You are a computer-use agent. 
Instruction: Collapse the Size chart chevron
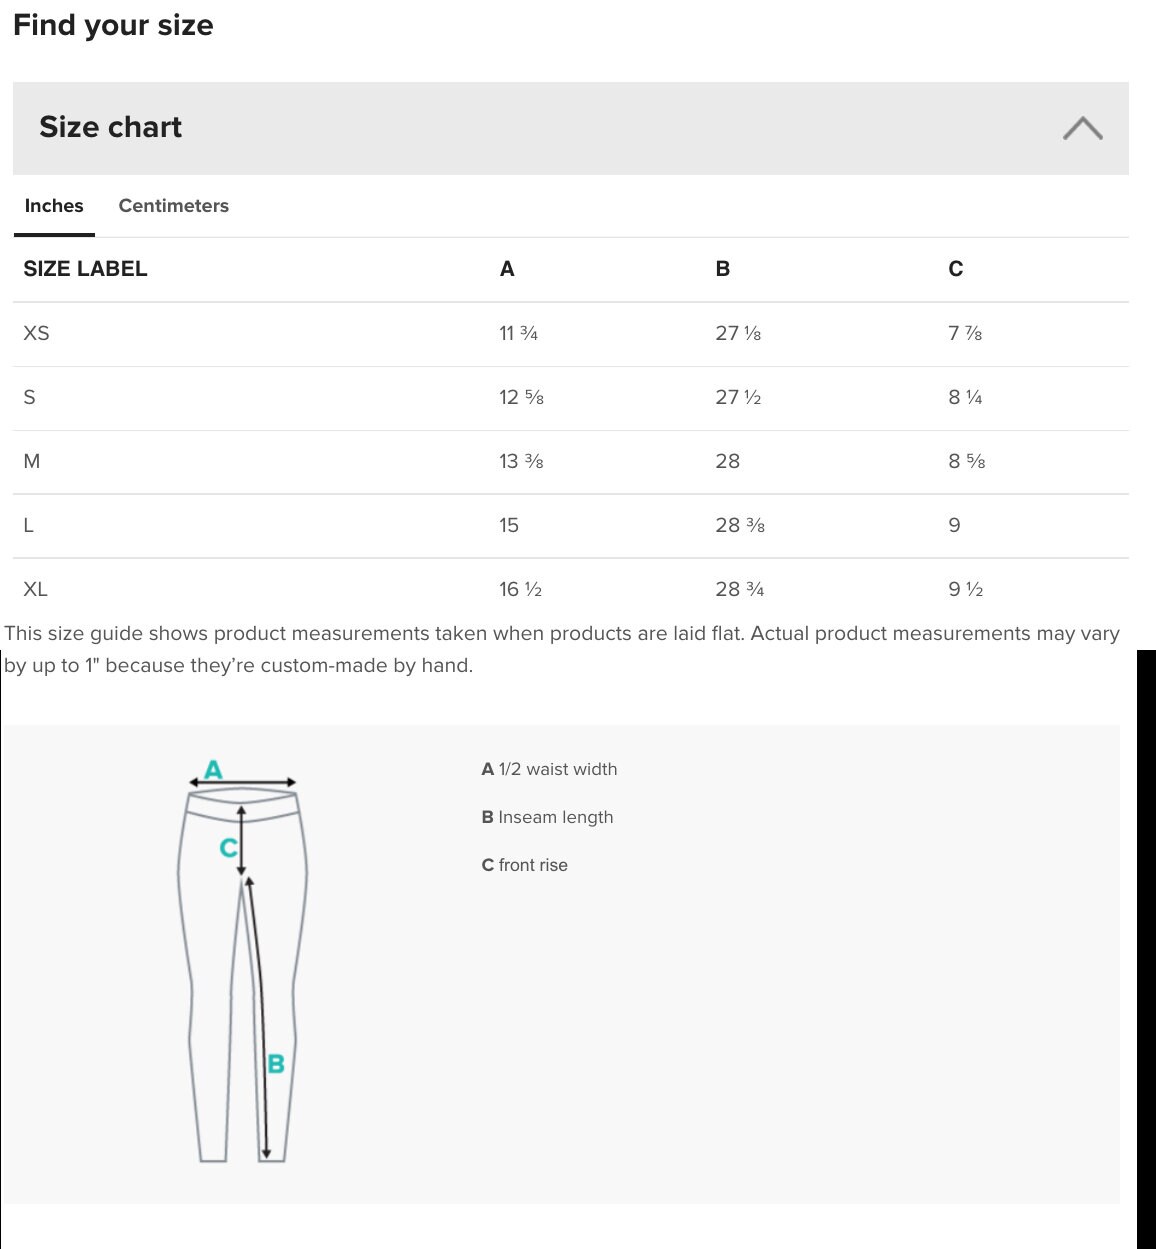[x=1083, y=128]
